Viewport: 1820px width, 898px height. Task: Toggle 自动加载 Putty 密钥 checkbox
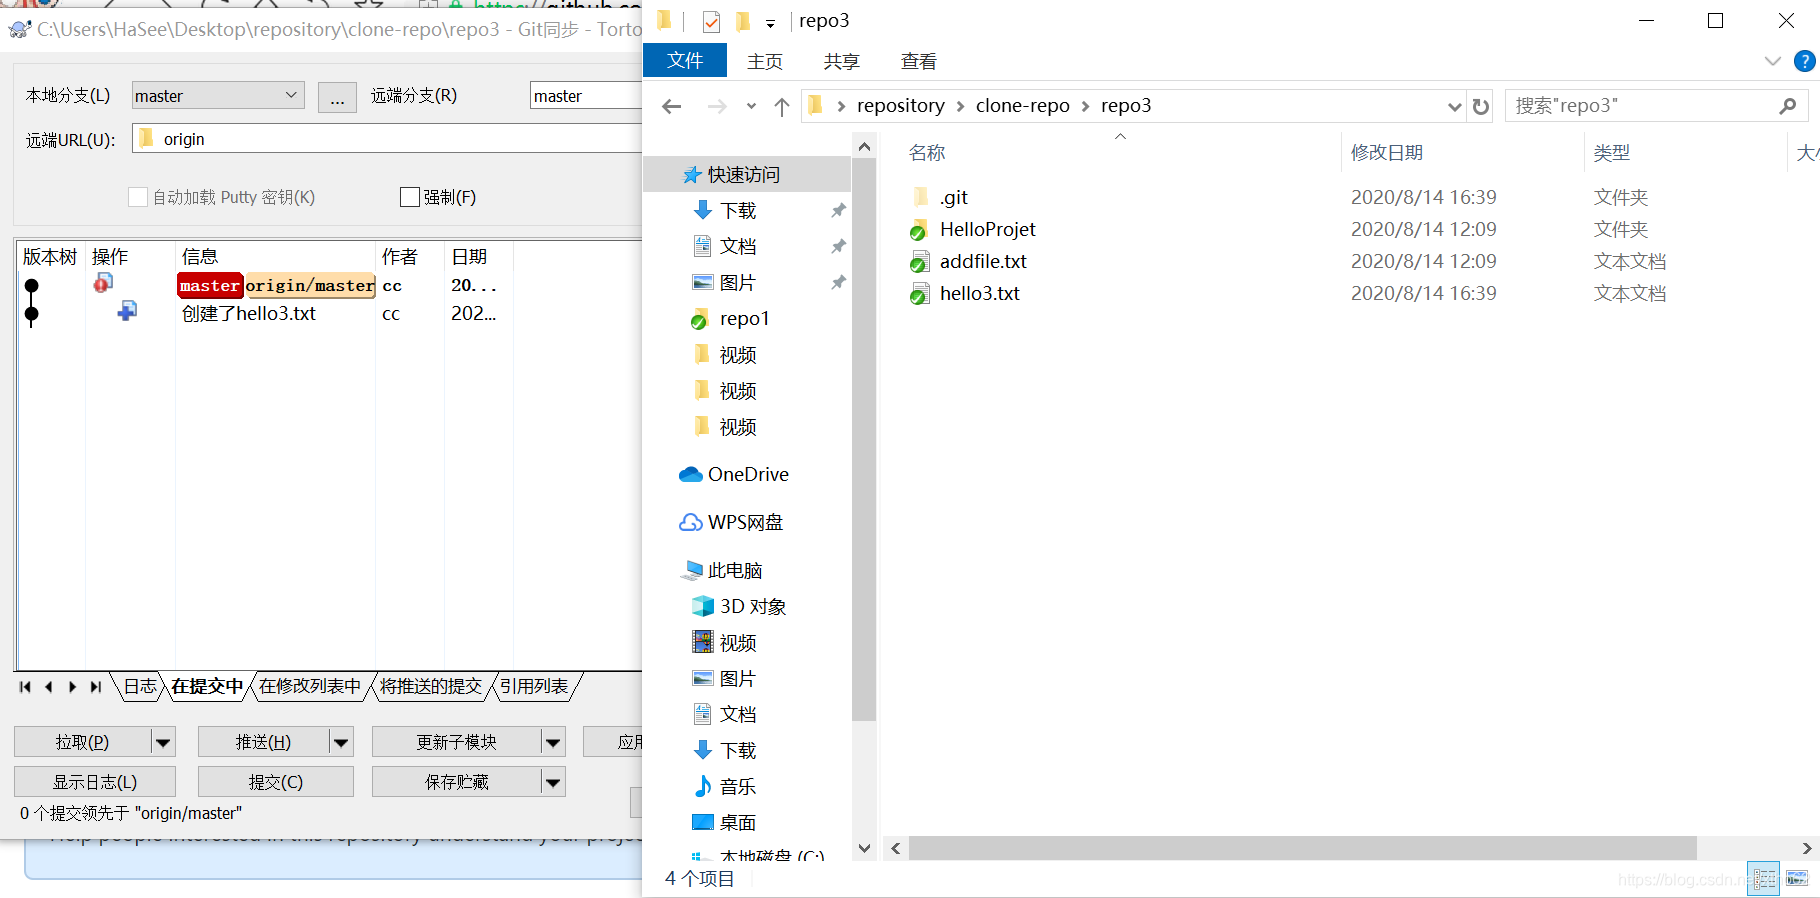[x=138, y=198]
